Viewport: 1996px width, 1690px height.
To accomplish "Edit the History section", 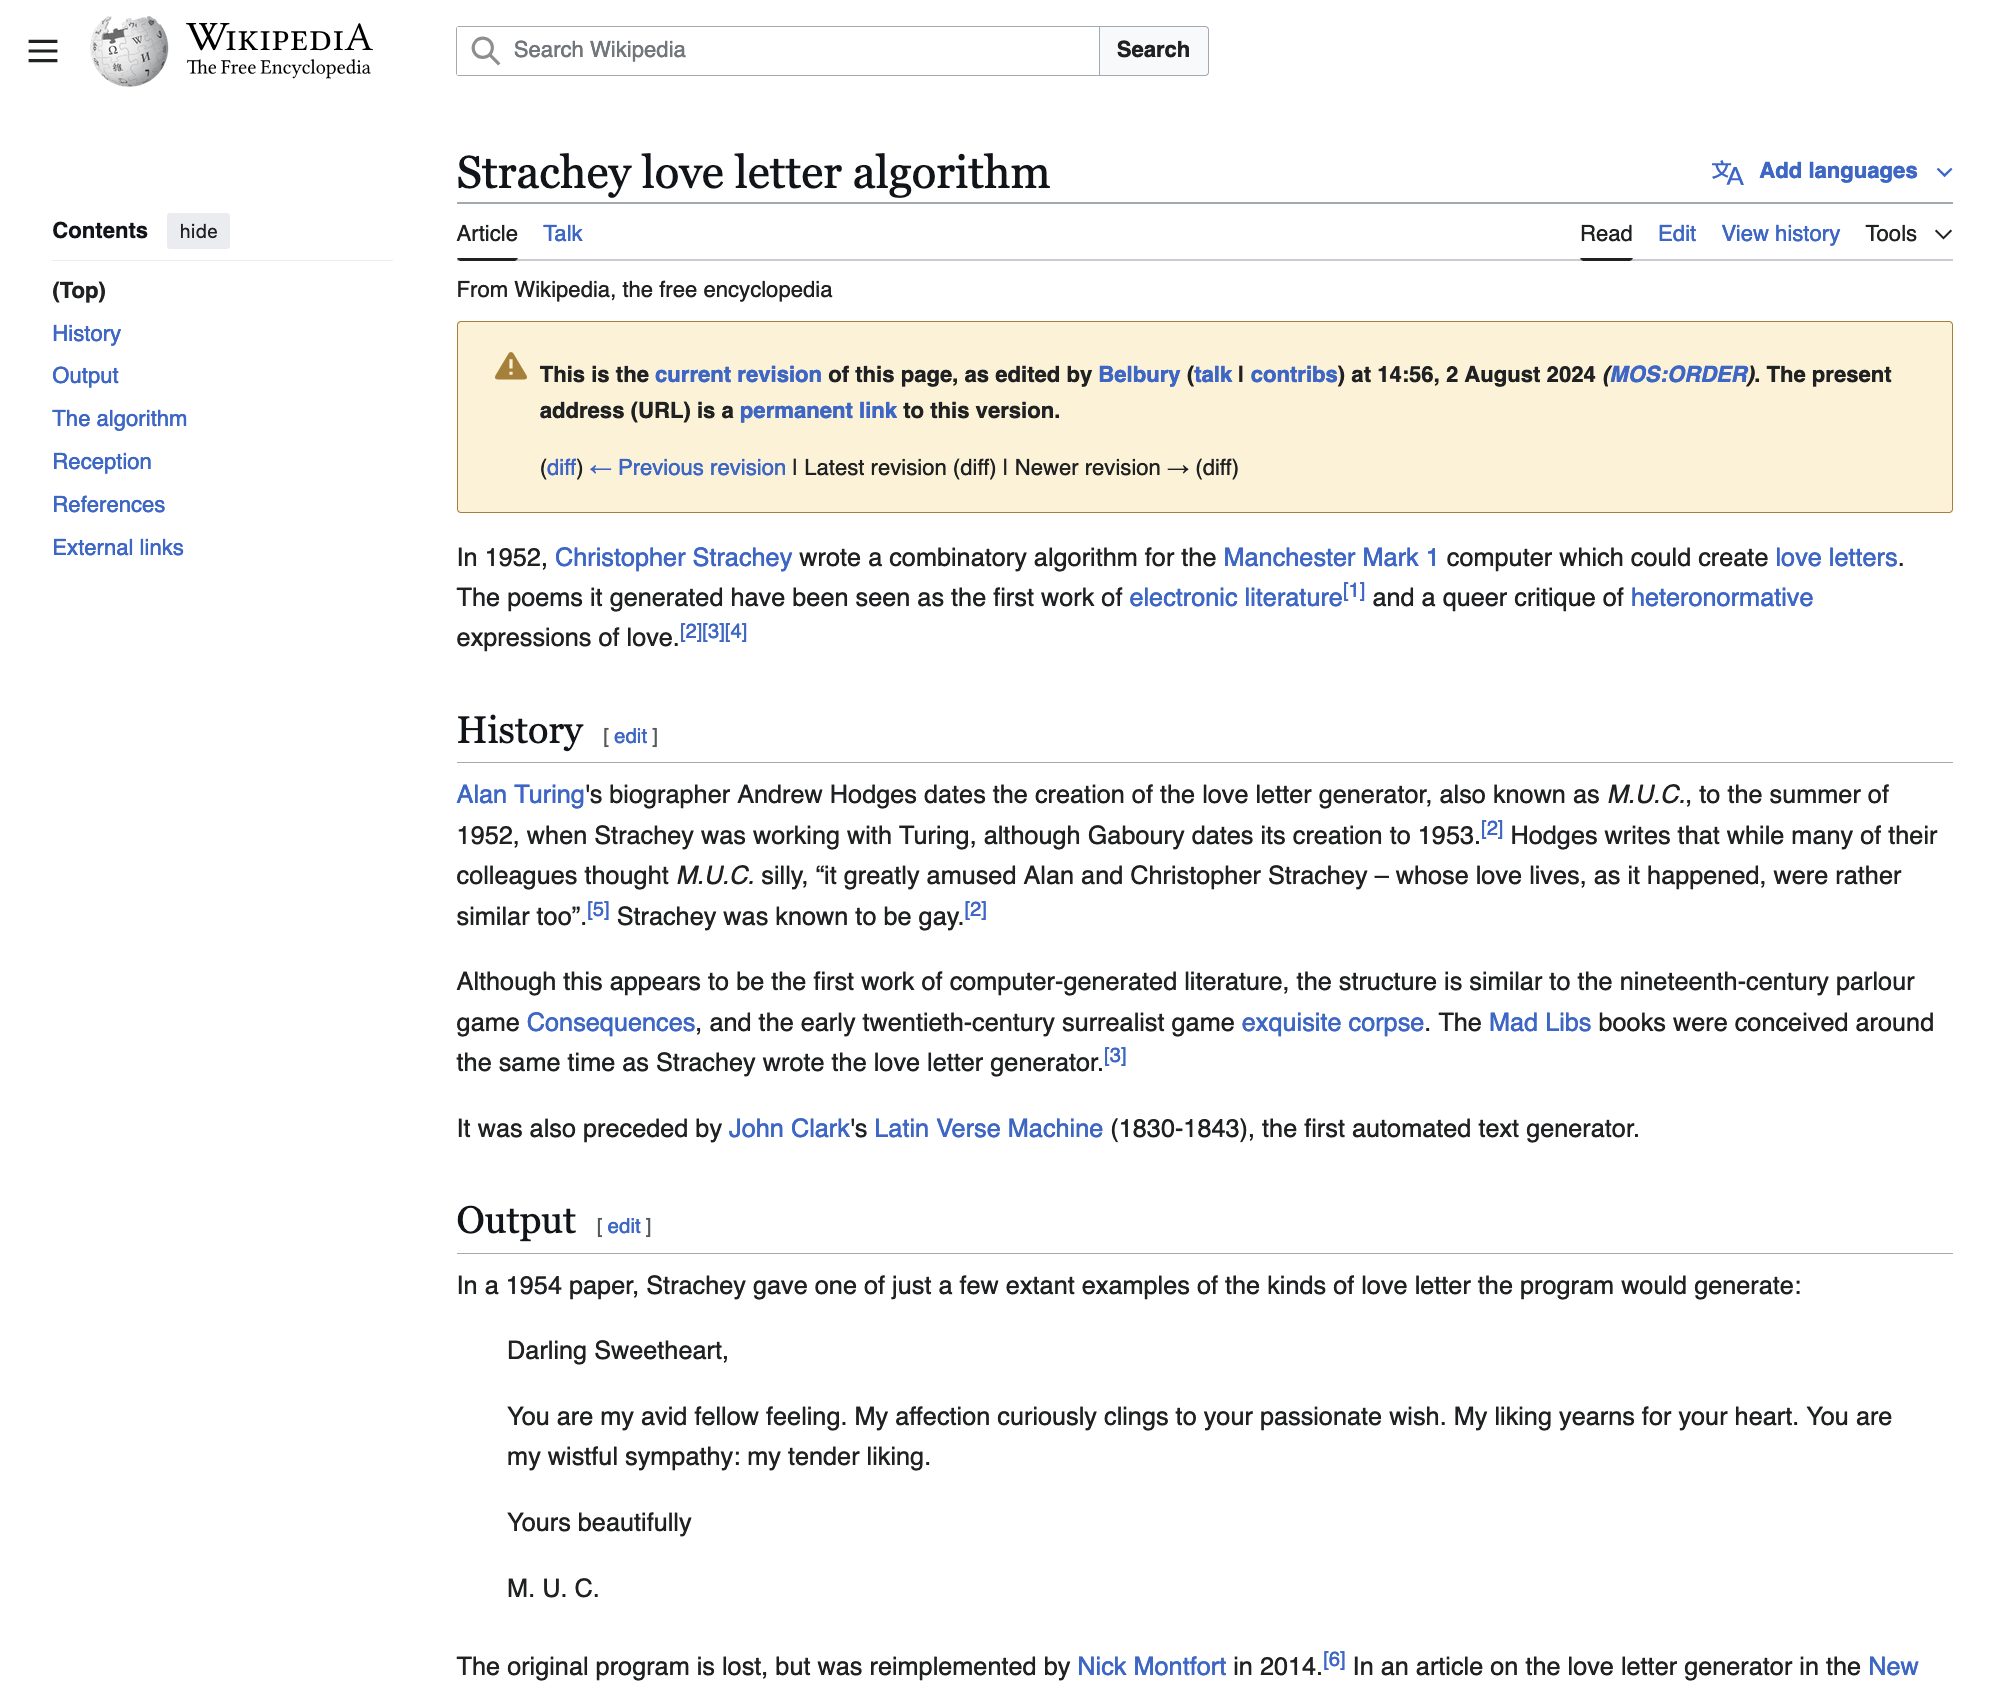I will pyautogui.click(x=630, y=737).
